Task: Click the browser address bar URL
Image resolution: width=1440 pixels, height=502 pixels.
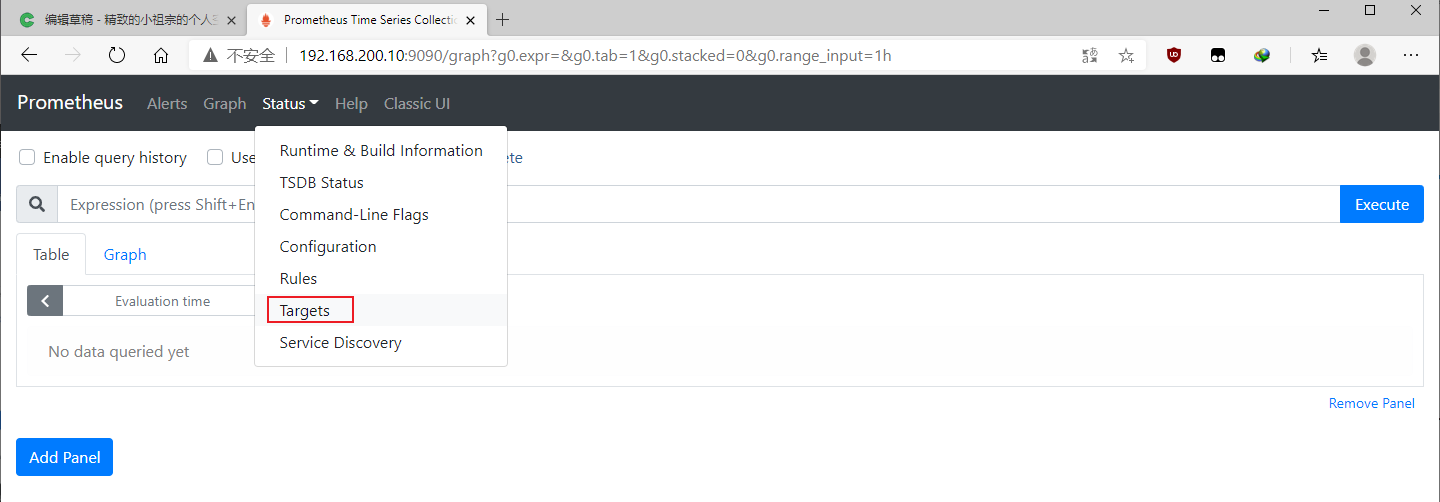Action: 595,56
